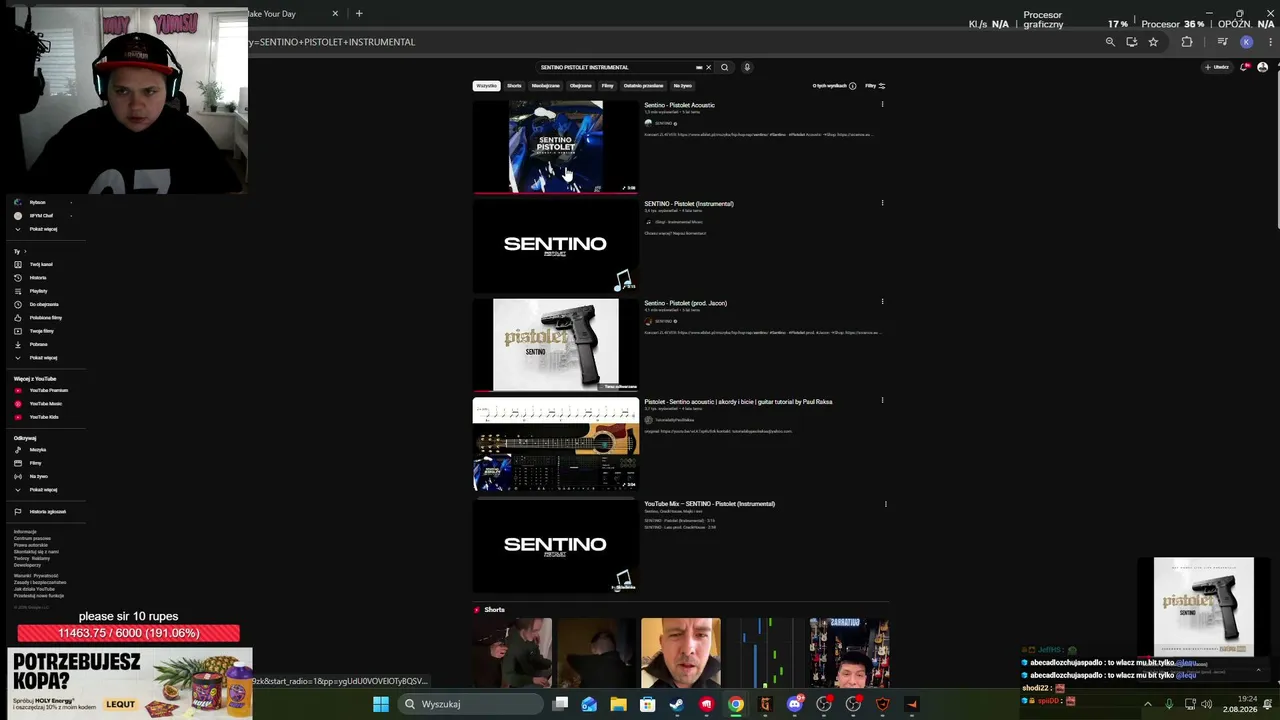1280x720 pixels.
Task: Open more options for the guitar tutorial video
Action: click(882, 400)
